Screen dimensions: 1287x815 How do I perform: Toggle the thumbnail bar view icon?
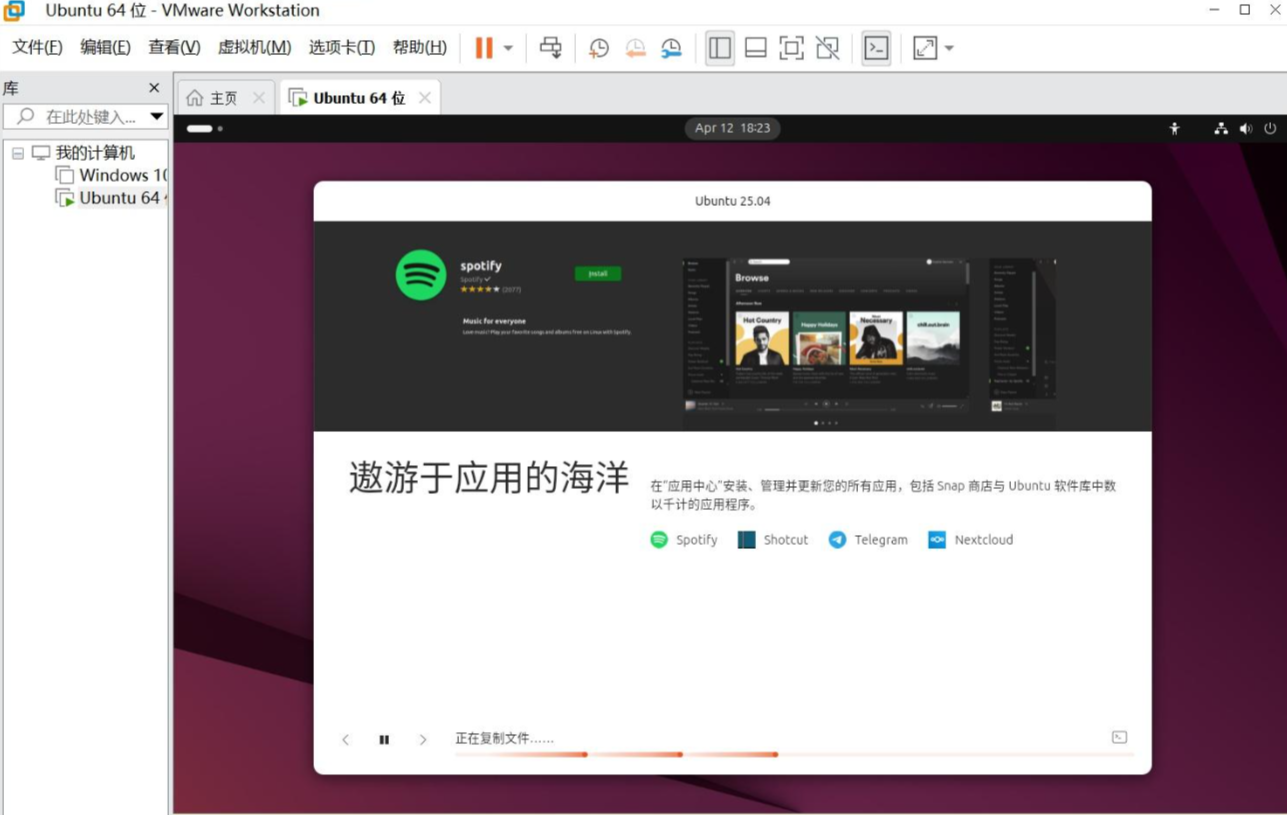756,48
